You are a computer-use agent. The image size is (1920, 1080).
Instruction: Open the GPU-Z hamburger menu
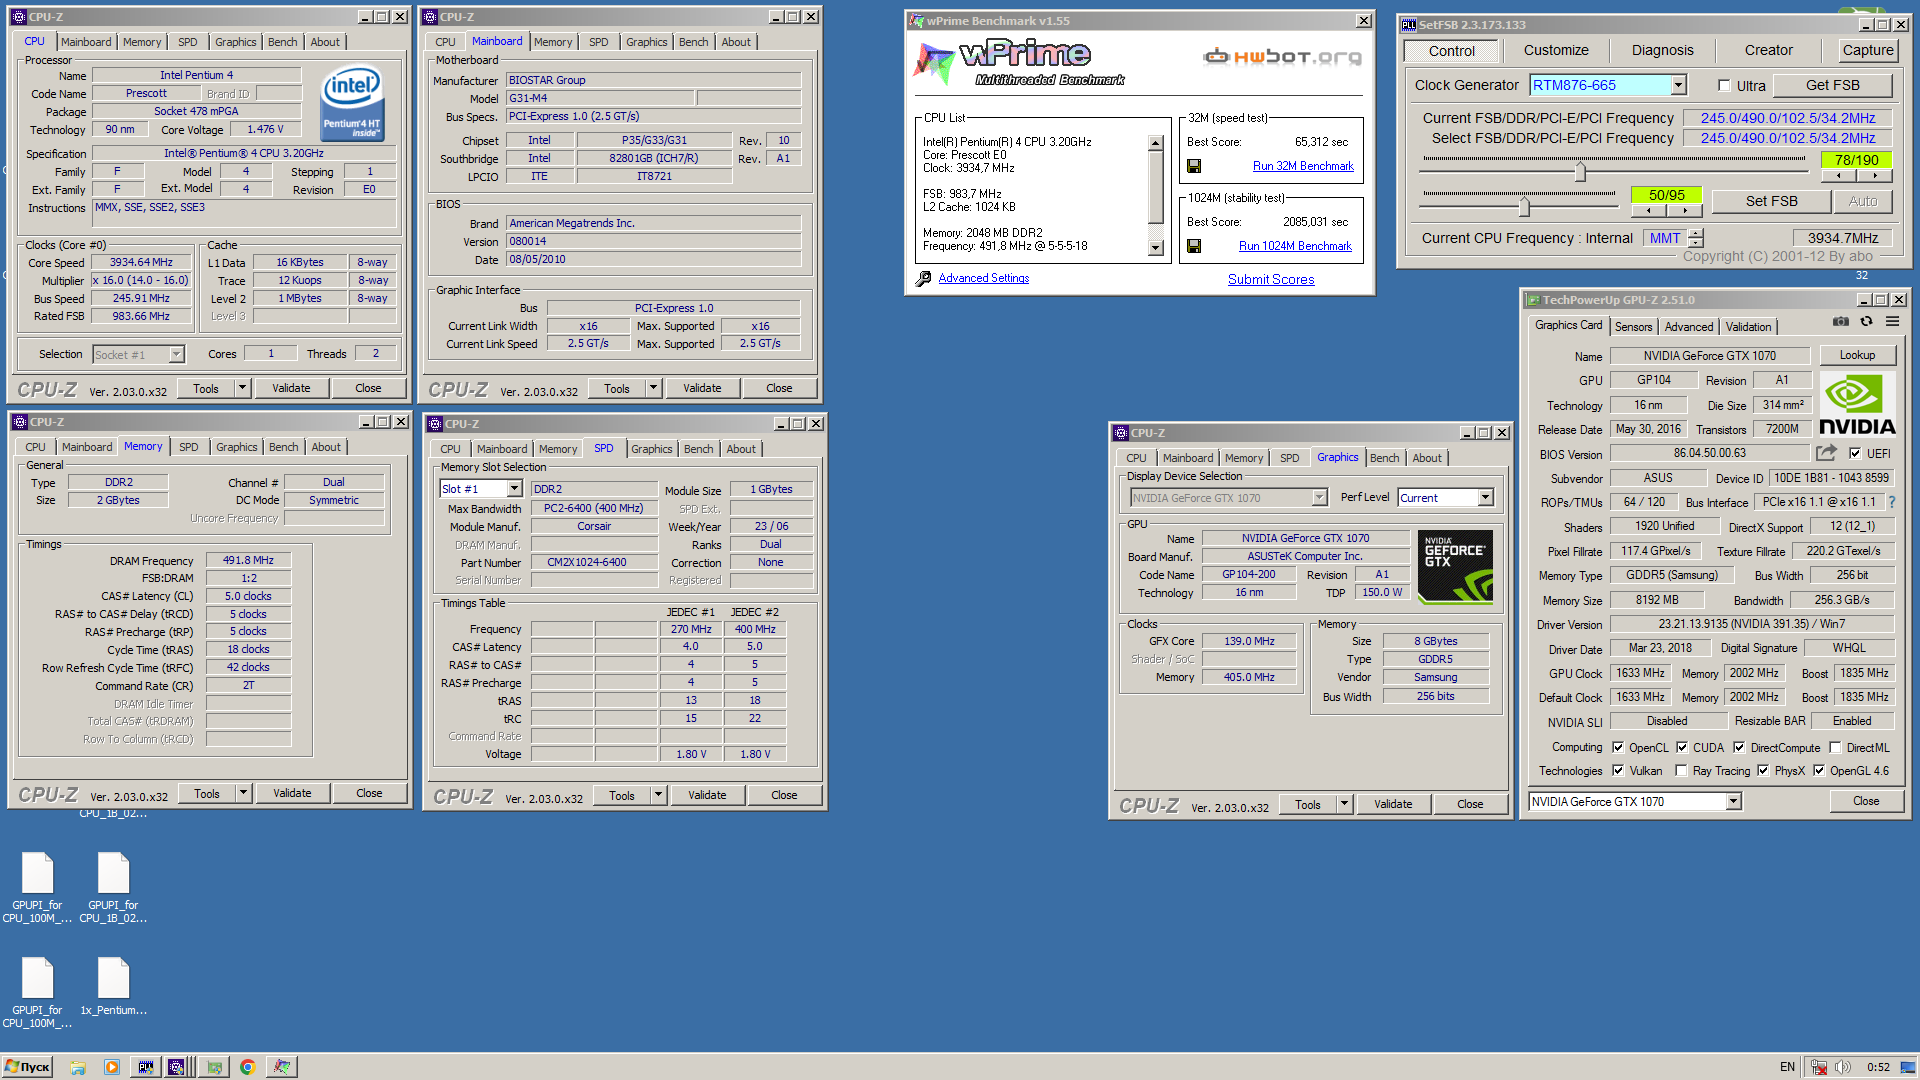click(1892, 322)
